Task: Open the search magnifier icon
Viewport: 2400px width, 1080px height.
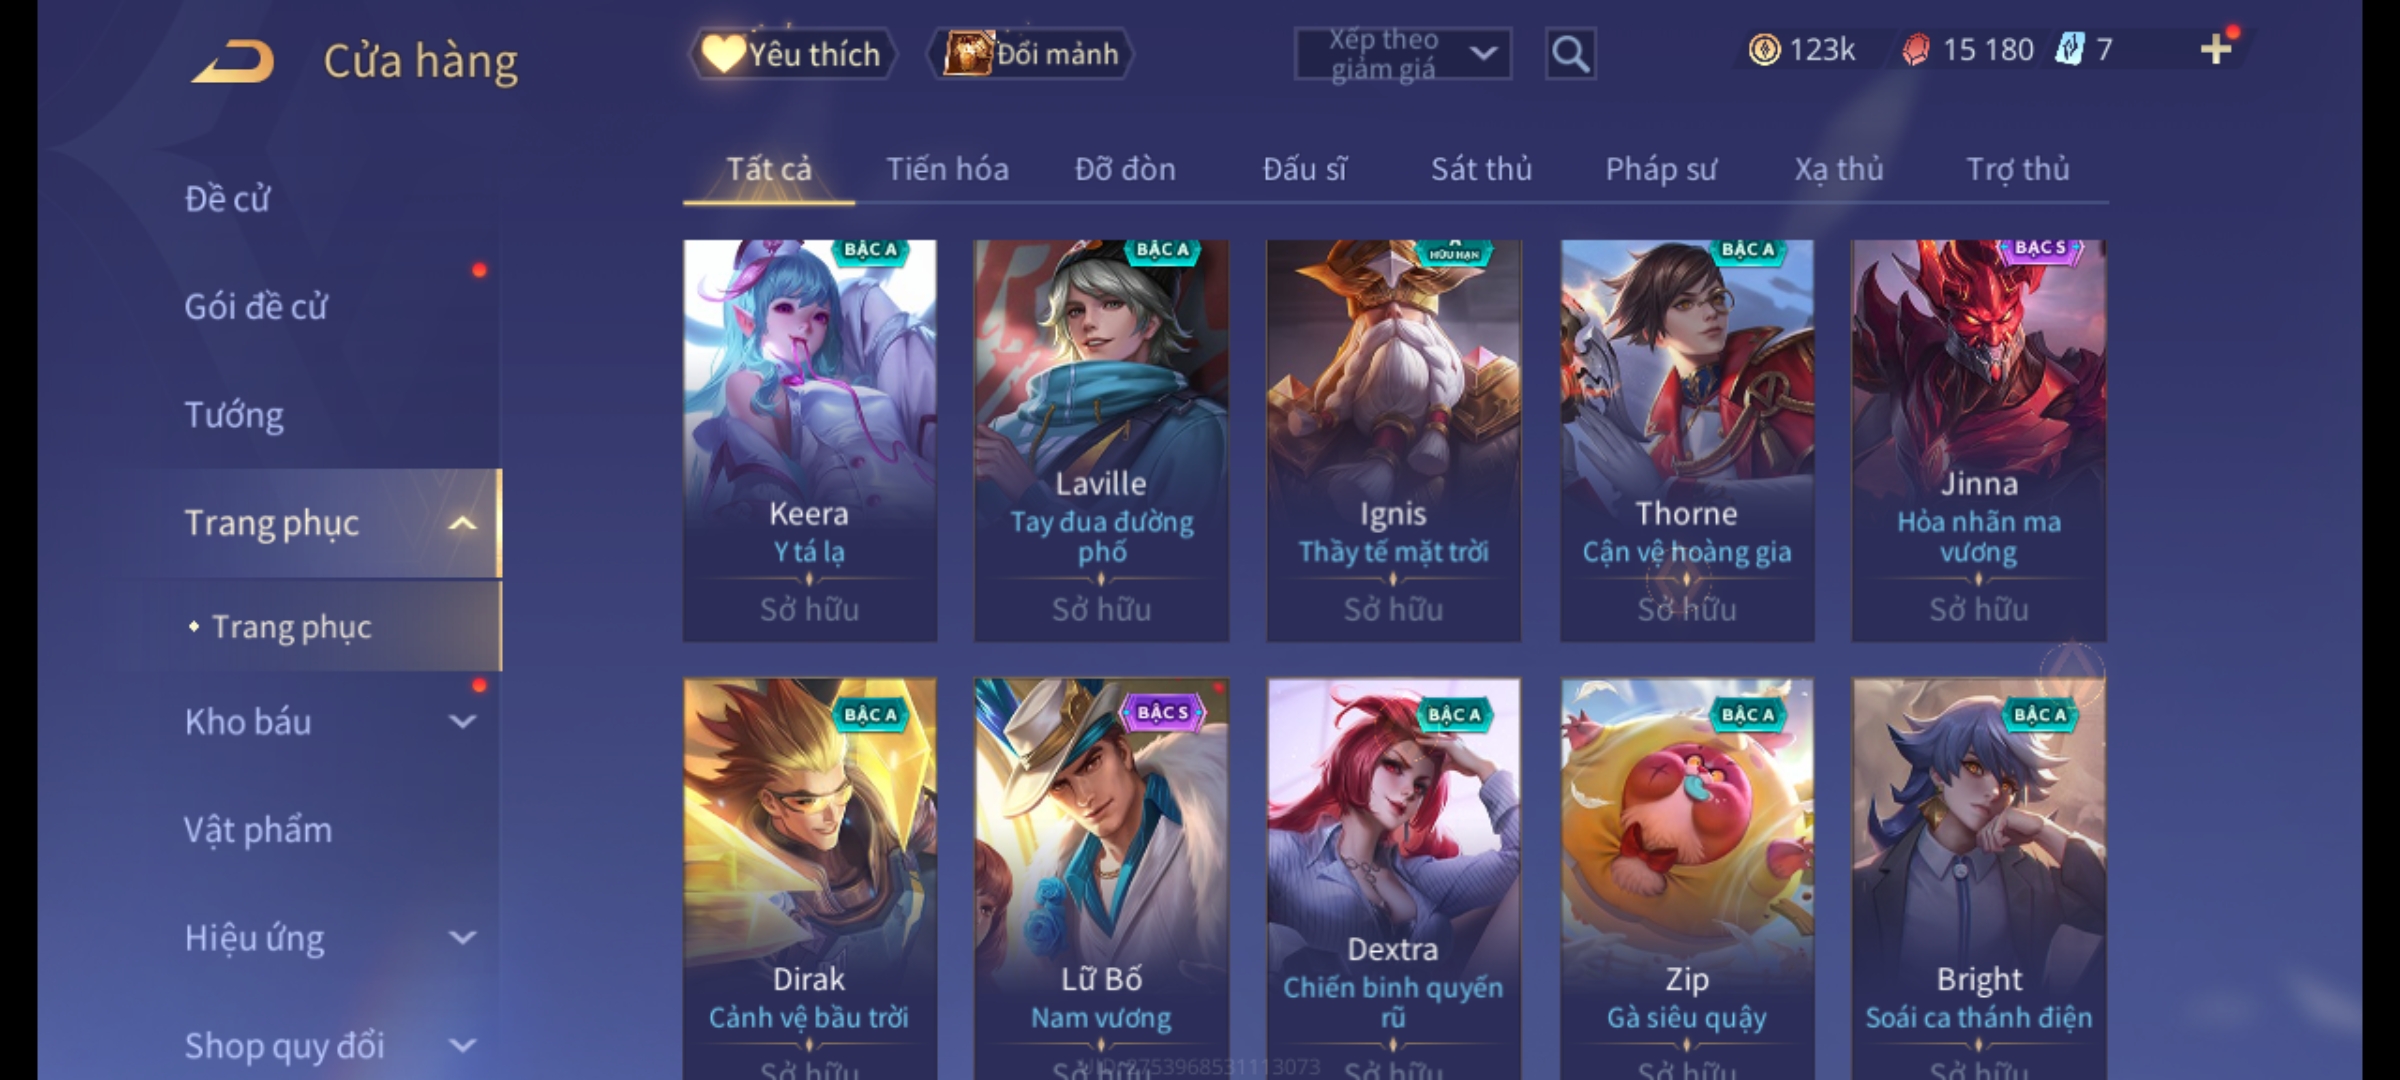Action: point(1570,54)
